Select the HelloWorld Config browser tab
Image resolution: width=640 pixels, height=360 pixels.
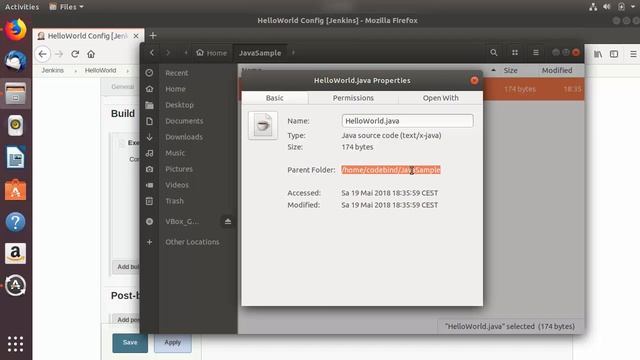pos(87,36)
